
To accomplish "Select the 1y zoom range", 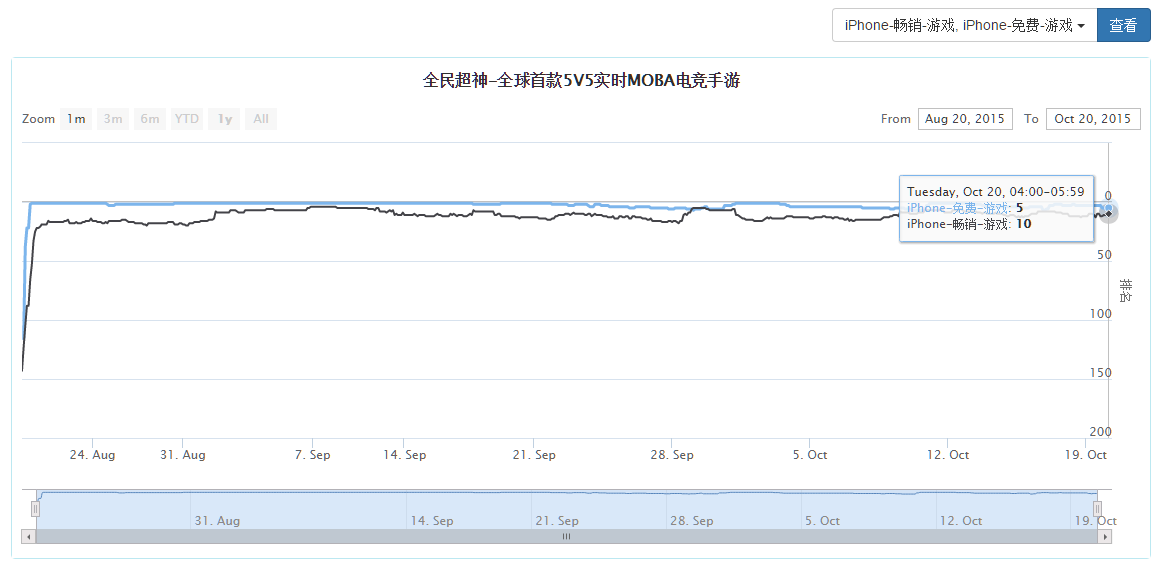I will pyautogui.click(x=225, y=119).
